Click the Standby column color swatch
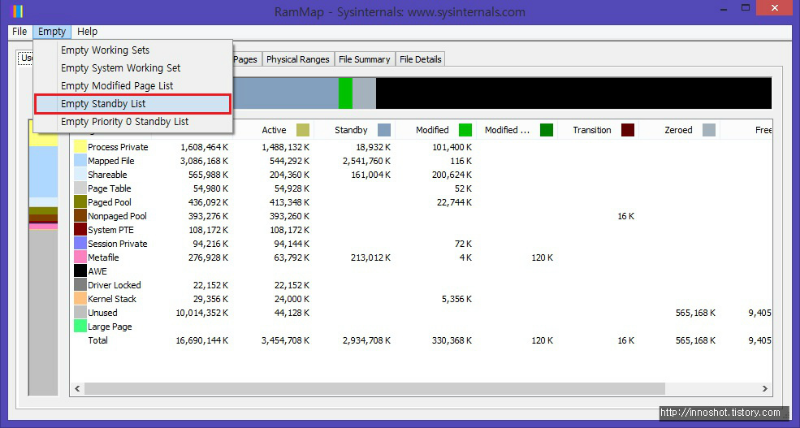The image size is (800, 428). coord(384,130)
